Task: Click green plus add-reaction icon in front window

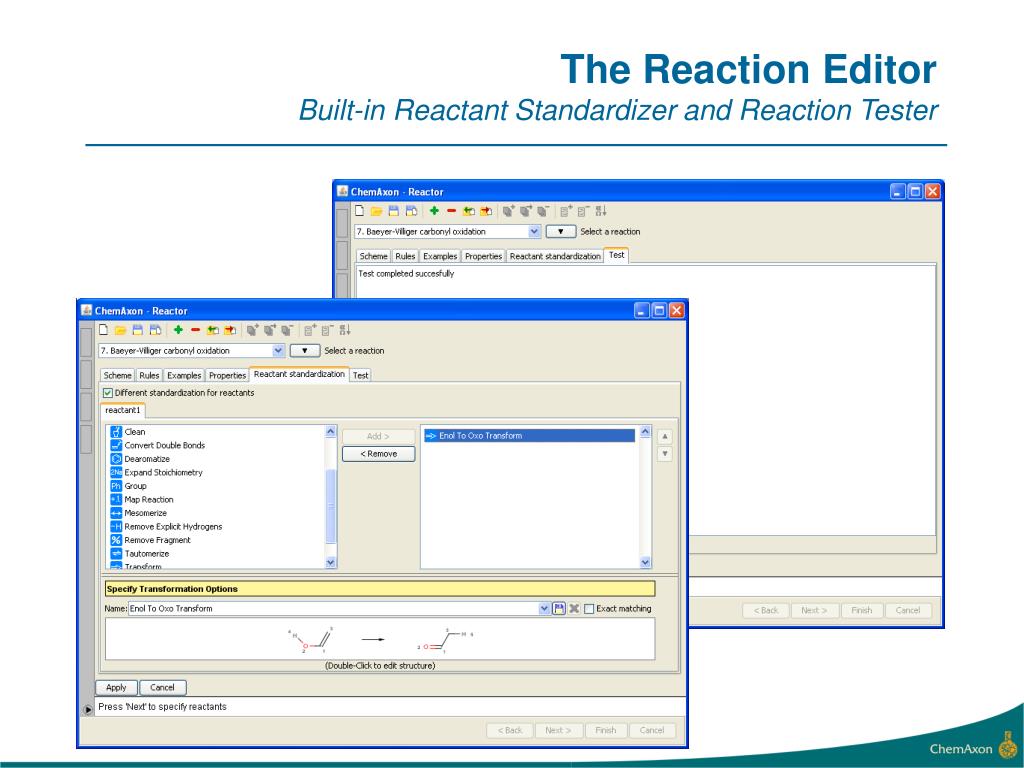Action: [178, 330]
